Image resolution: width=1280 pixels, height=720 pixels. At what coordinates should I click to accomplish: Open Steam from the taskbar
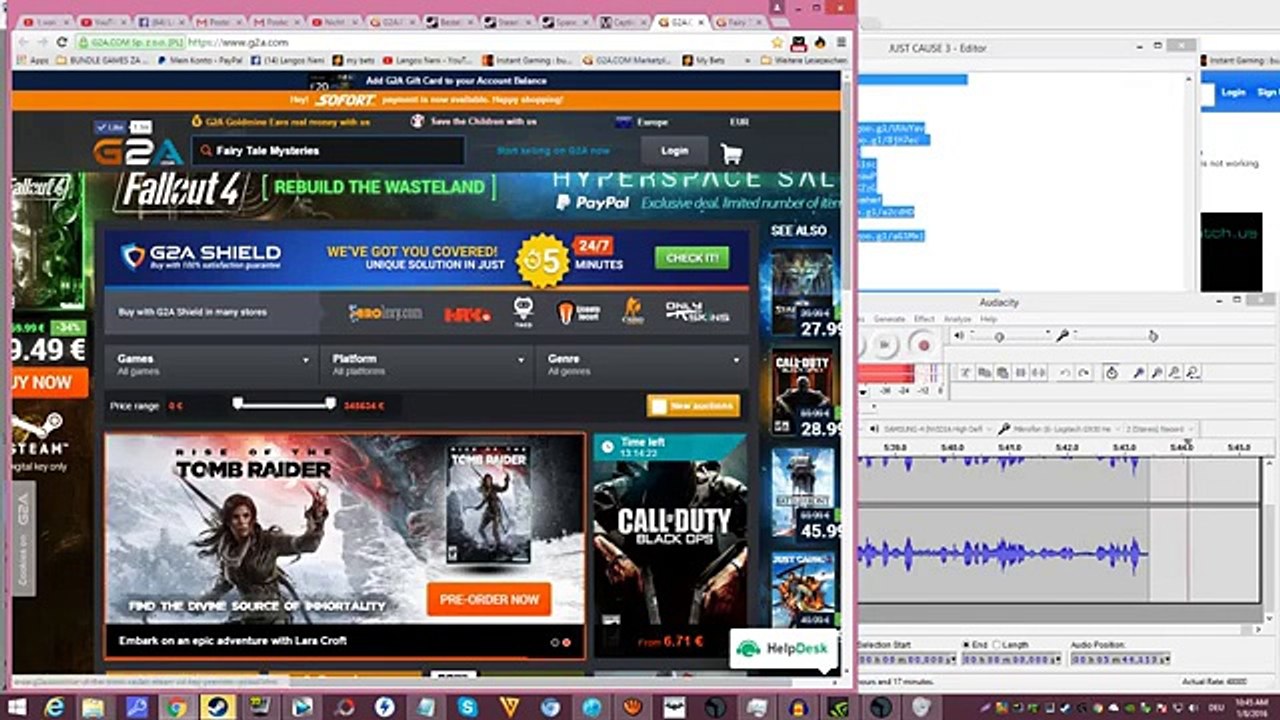point(217,707)
